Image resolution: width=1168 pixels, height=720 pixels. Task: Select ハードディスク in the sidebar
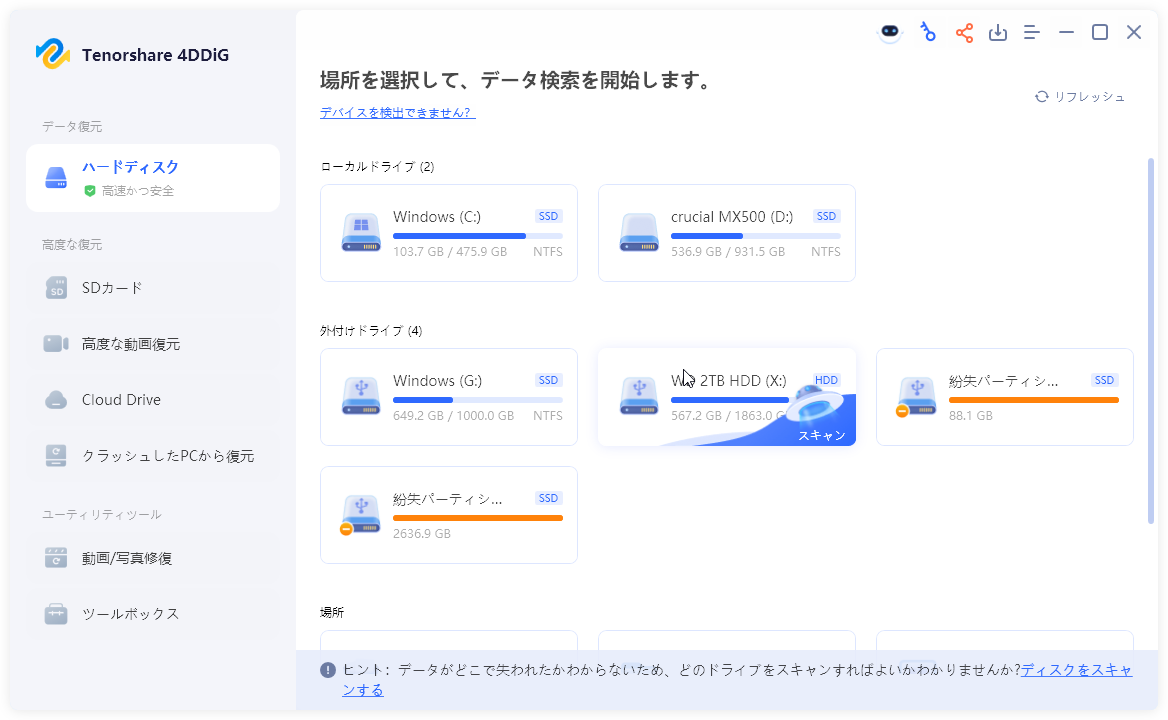coord(153,178)
